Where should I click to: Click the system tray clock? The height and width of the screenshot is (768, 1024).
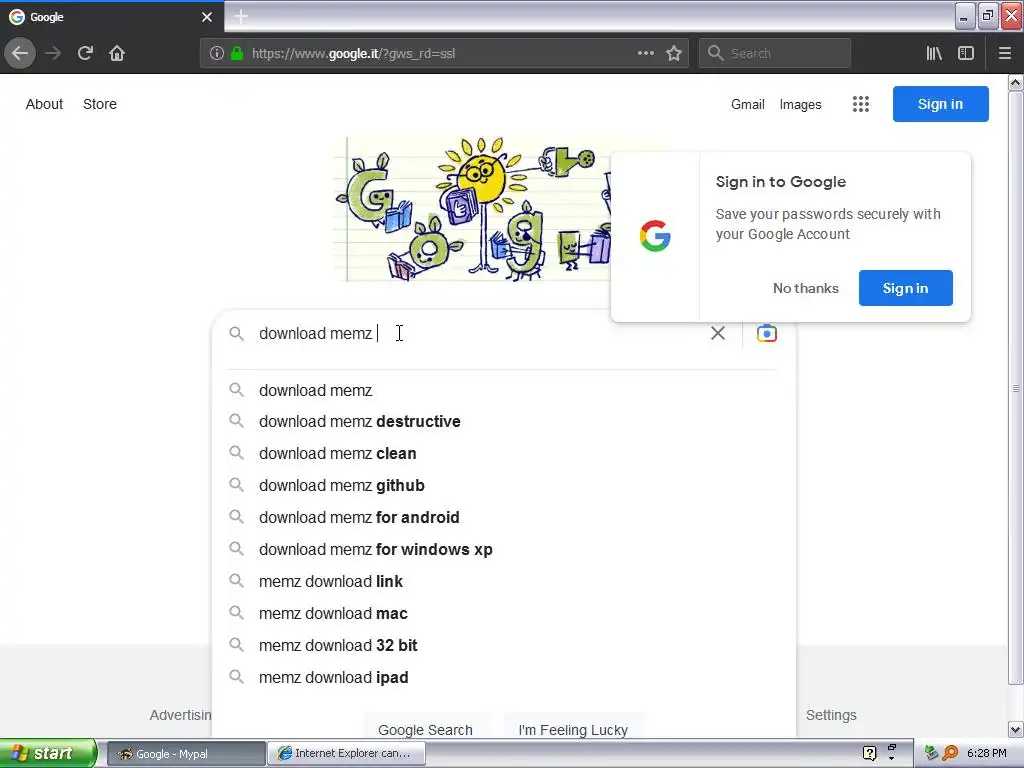(x=987, y=753)
